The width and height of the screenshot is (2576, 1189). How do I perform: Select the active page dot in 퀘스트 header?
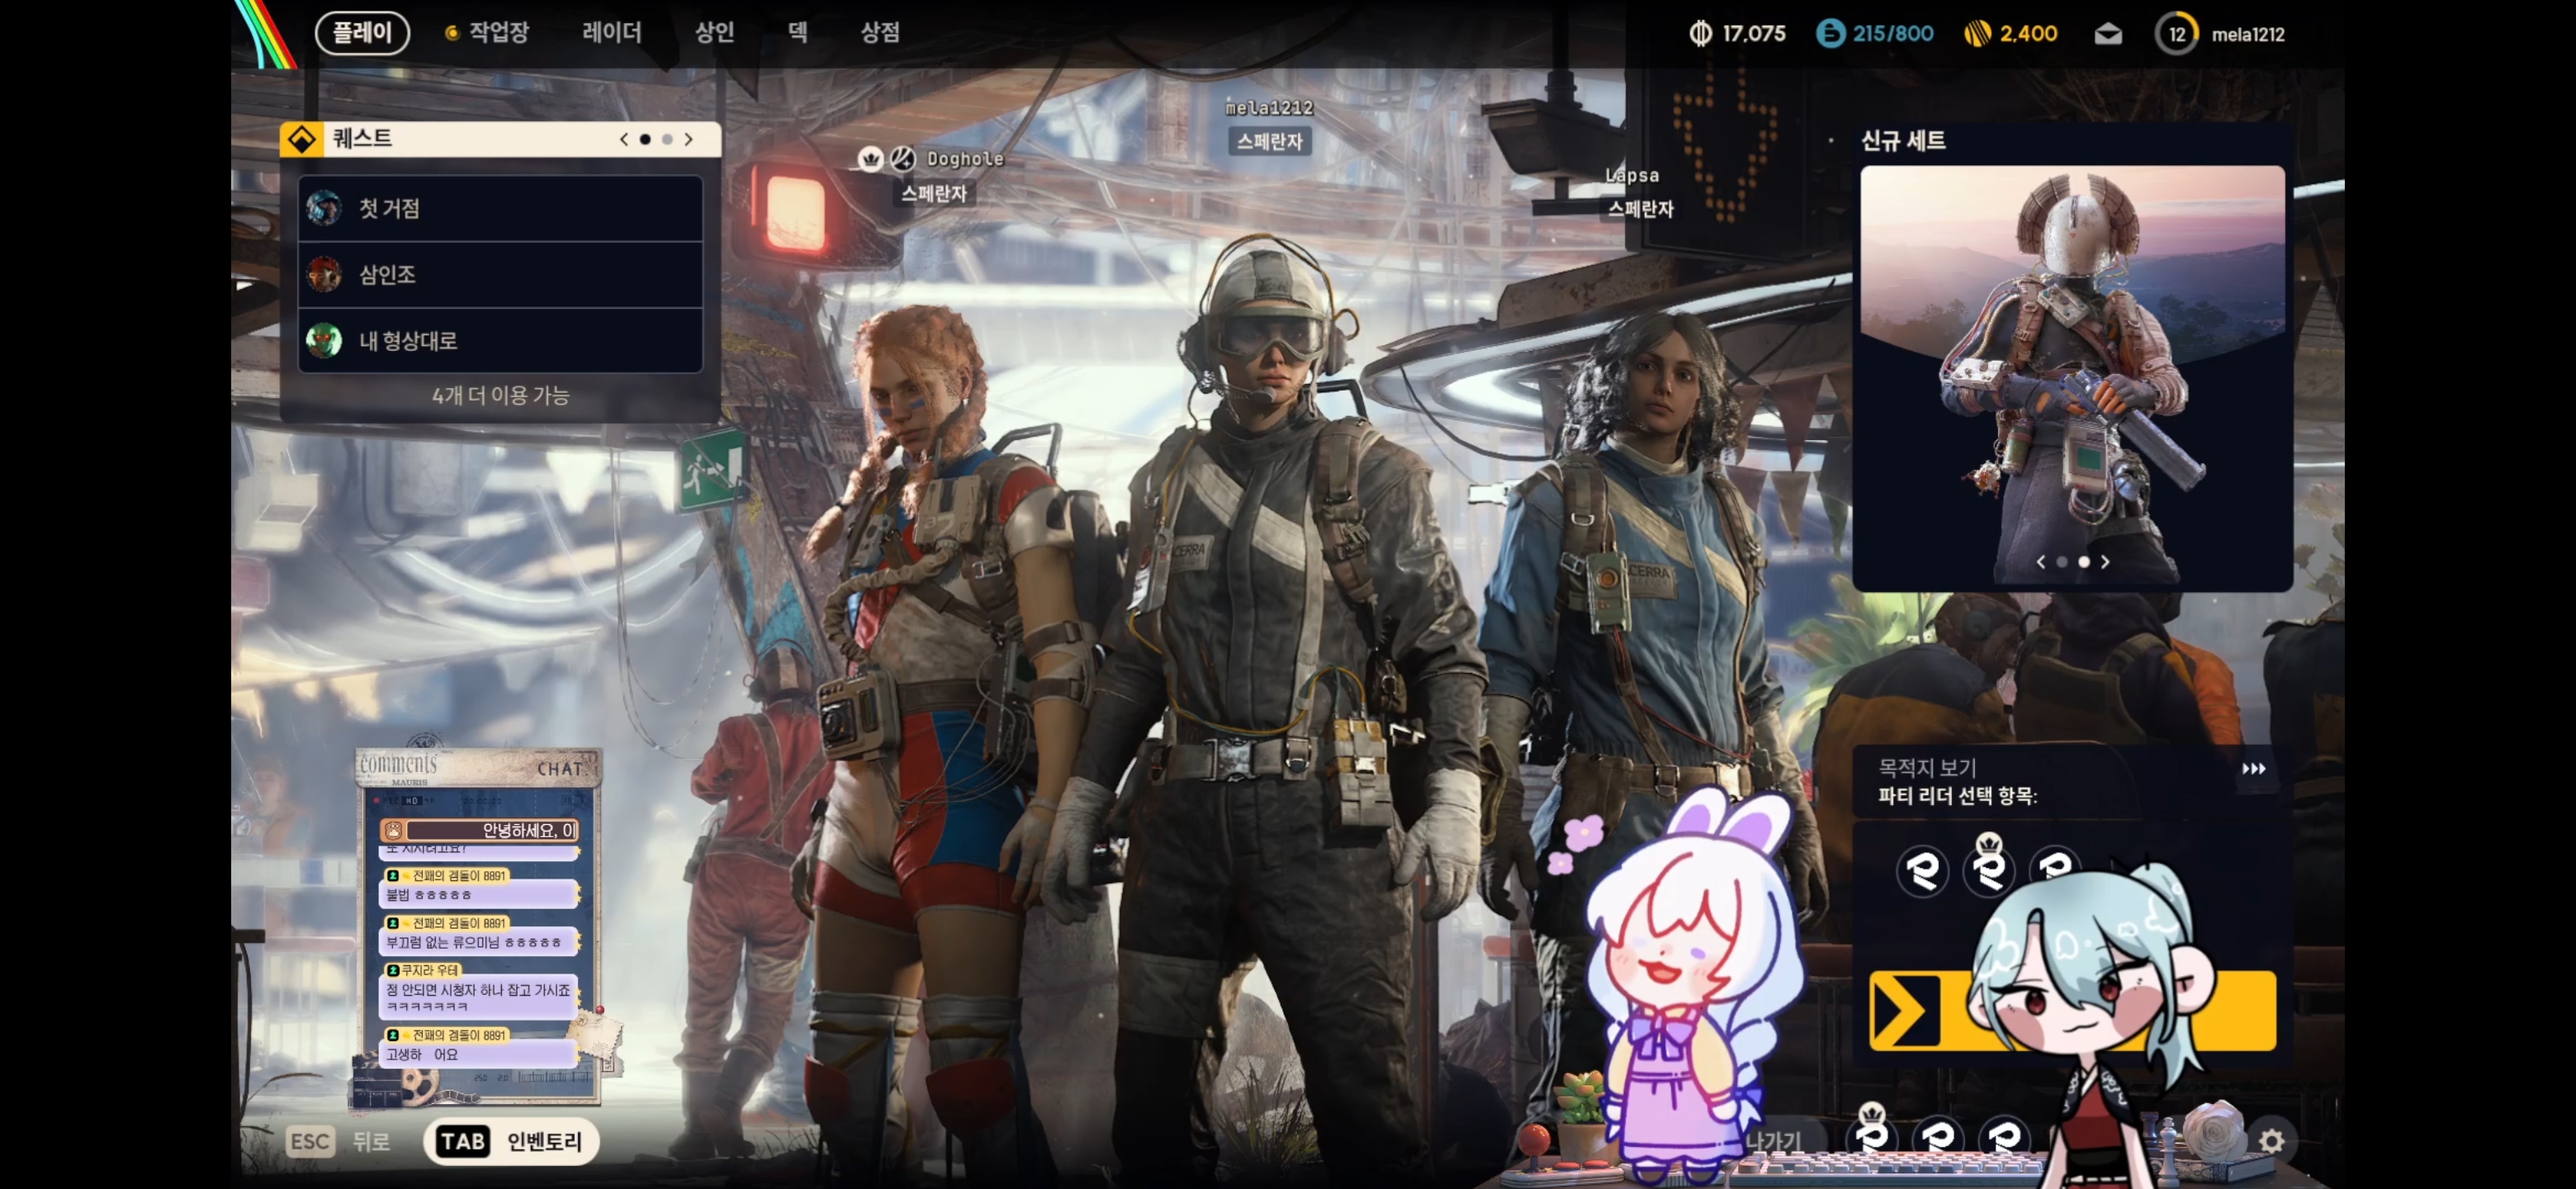645,140
